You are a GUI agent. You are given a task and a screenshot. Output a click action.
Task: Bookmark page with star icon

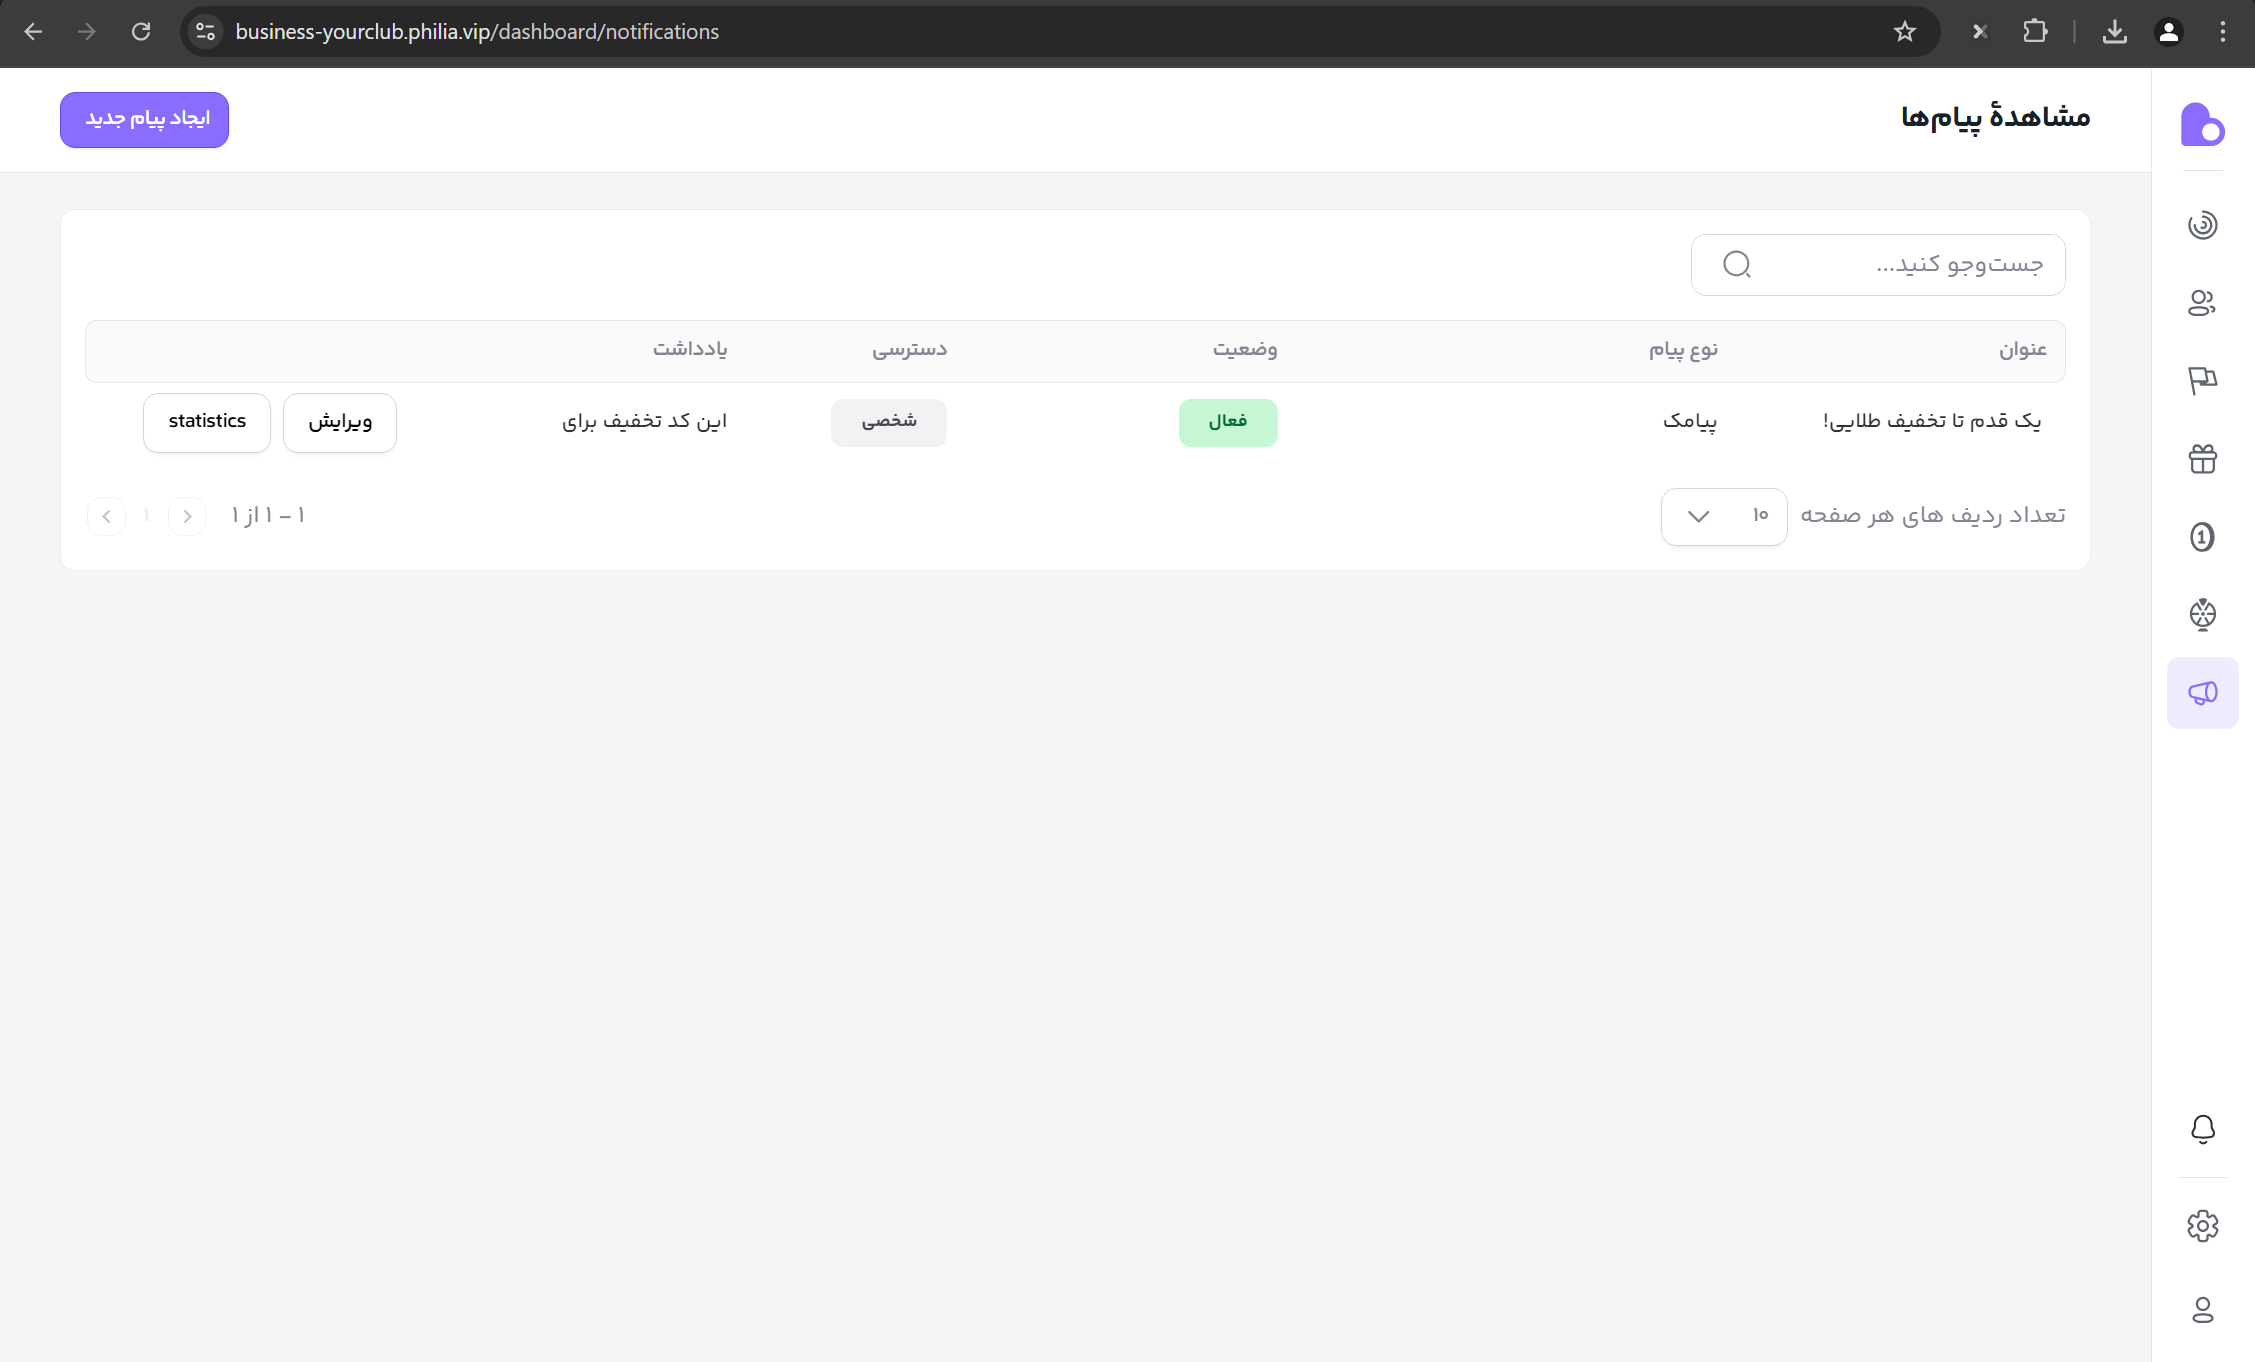(x=1904, y=32)
